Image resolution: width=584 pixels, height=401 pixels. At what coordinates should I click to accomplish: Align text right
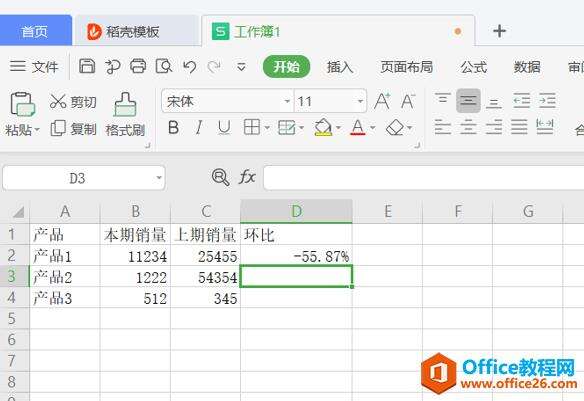coord(494,127)
